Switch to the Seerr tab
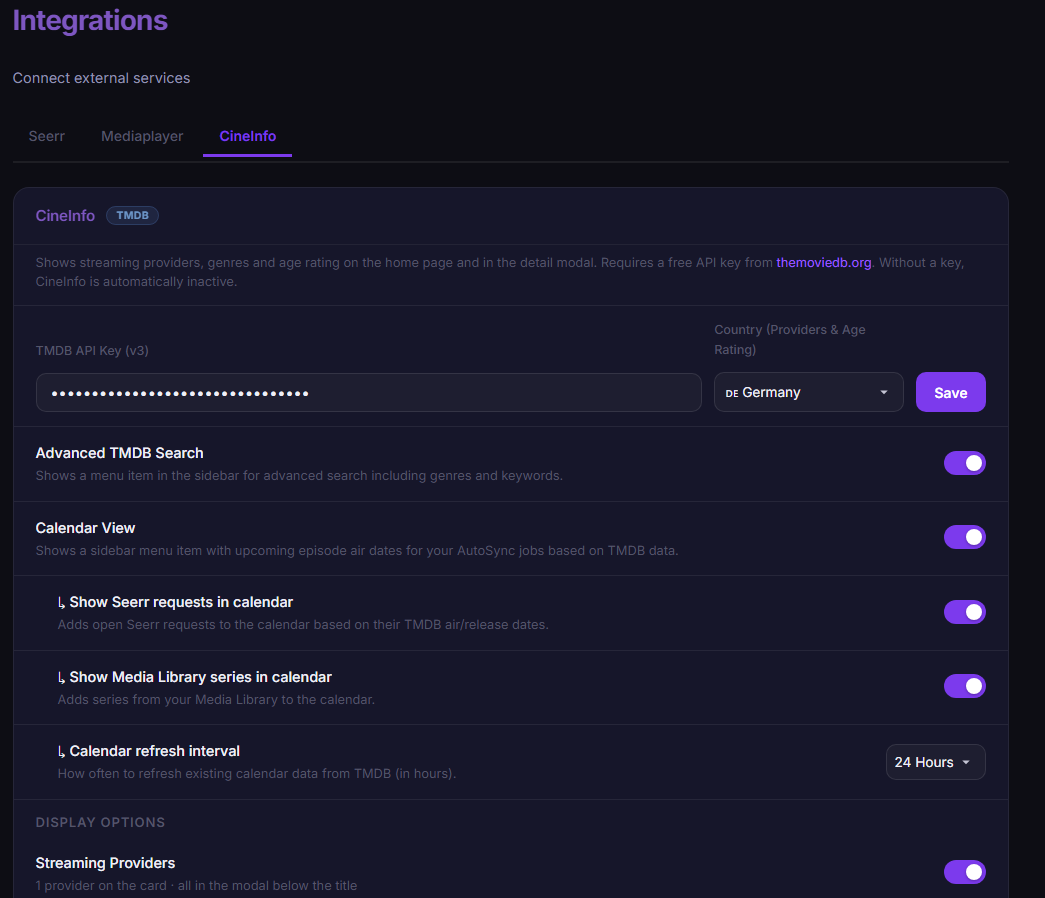The image size is (1045, 898). point(47,136)
